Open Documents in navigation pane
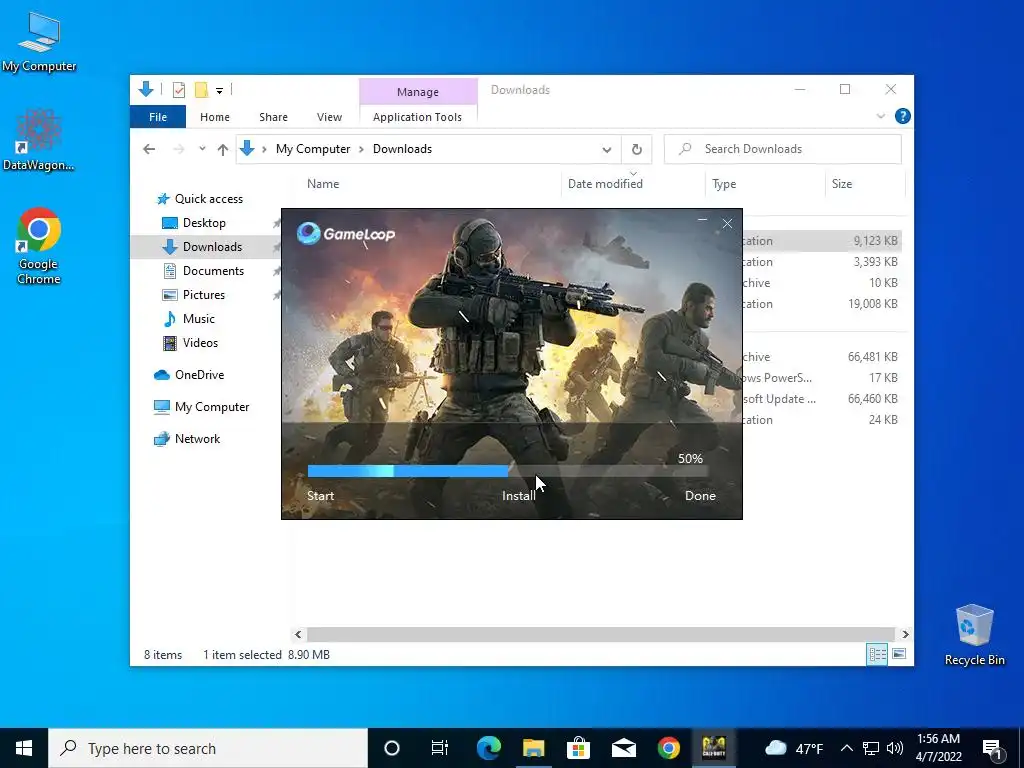The image size is (1024, 768). [213, 271]
